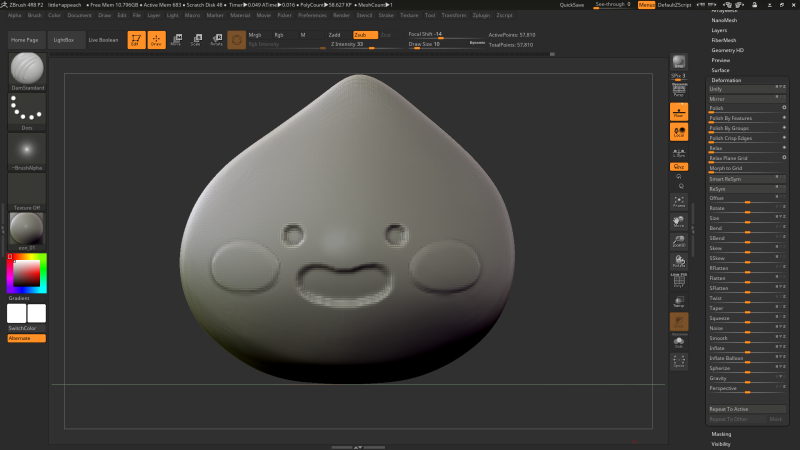The width and height of the screenshot is (800, 450).
Task: Toggle the Alternate color button
Action: [x=27, y=338]
